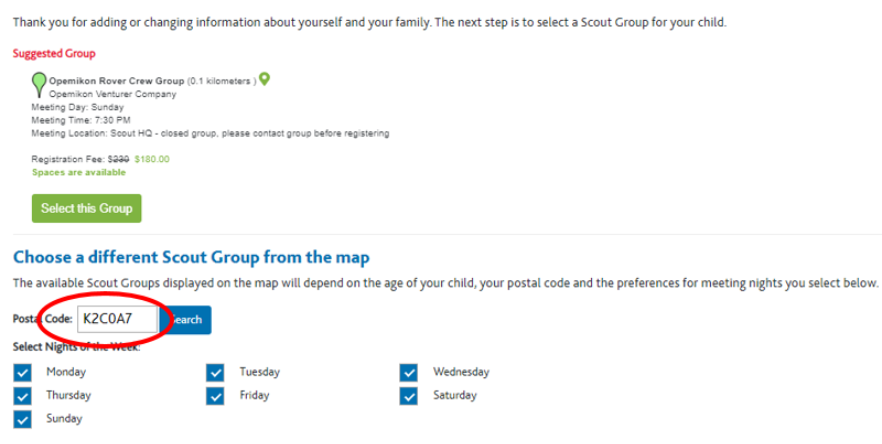Uncheck the Monday checkbox
This screenshot has height=444, width=882.
coord(23,372)
